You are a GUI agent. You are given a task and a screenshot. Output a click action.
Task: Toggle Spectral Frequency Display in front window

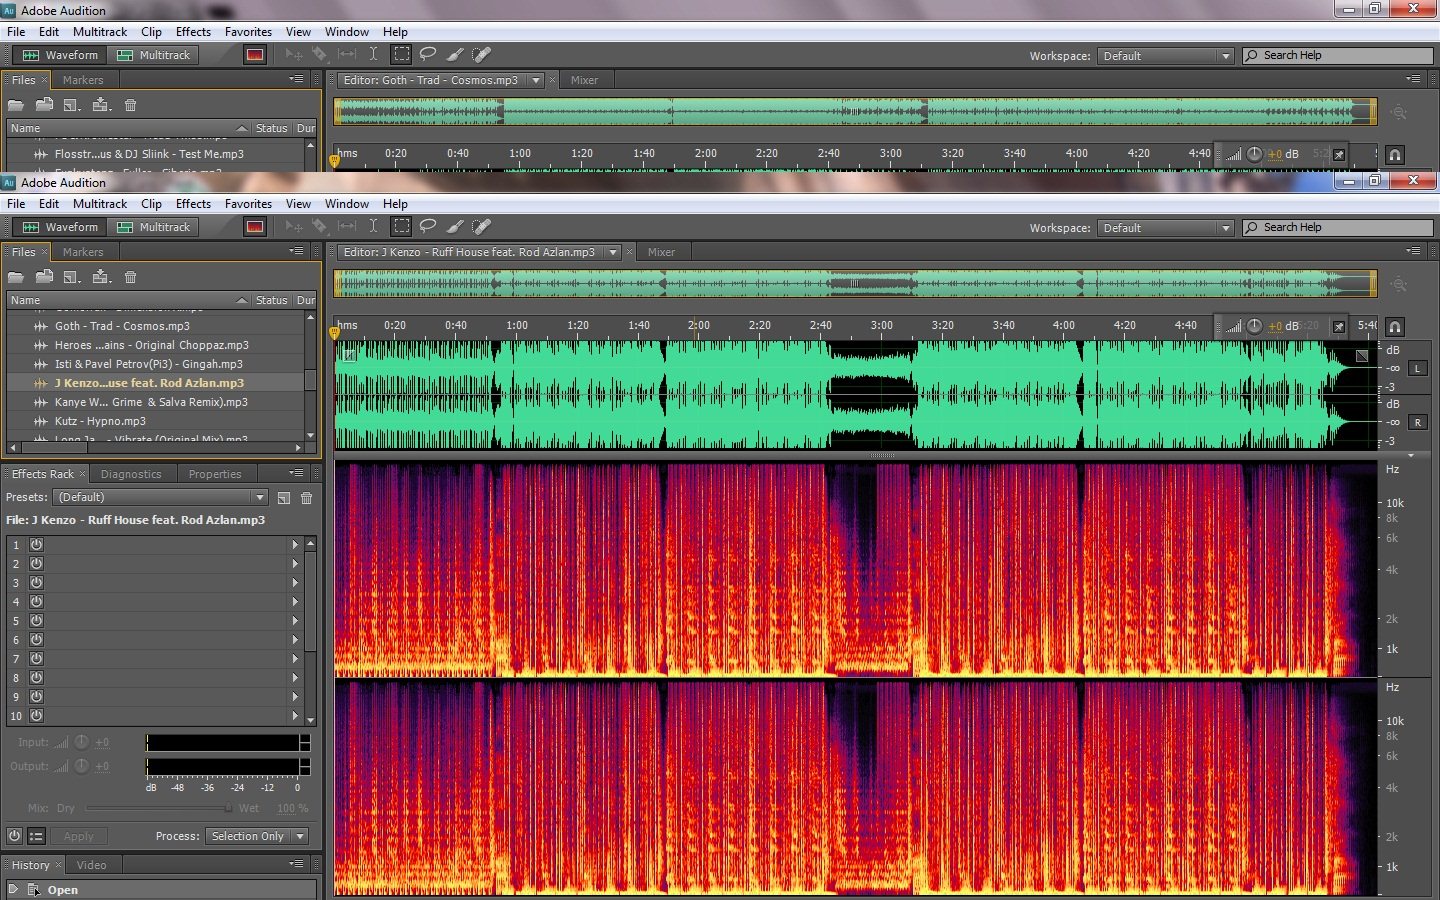click(255, 227)
